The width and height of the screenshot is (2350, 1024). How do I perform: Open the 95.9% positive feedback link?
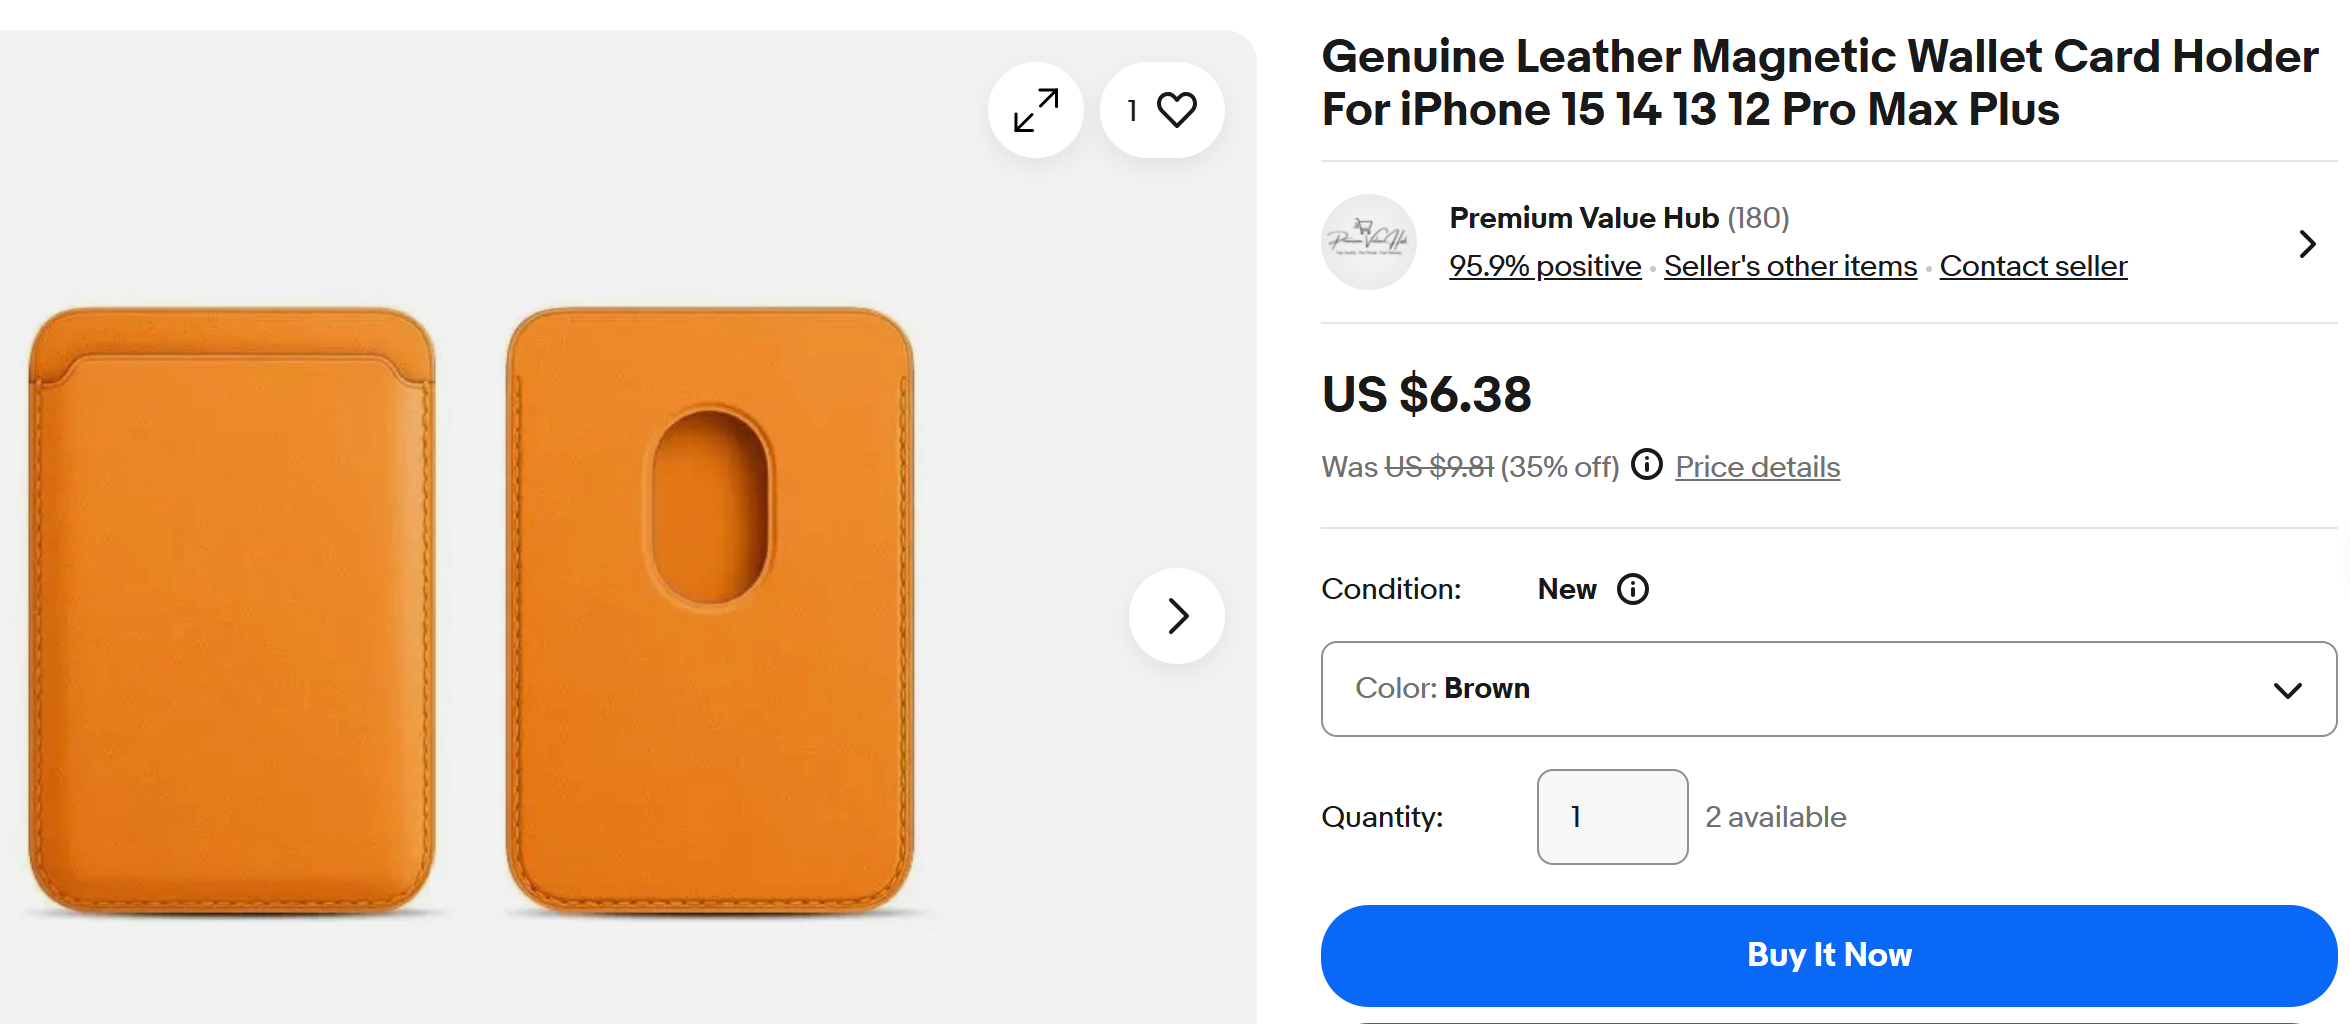coord(1545,266)
